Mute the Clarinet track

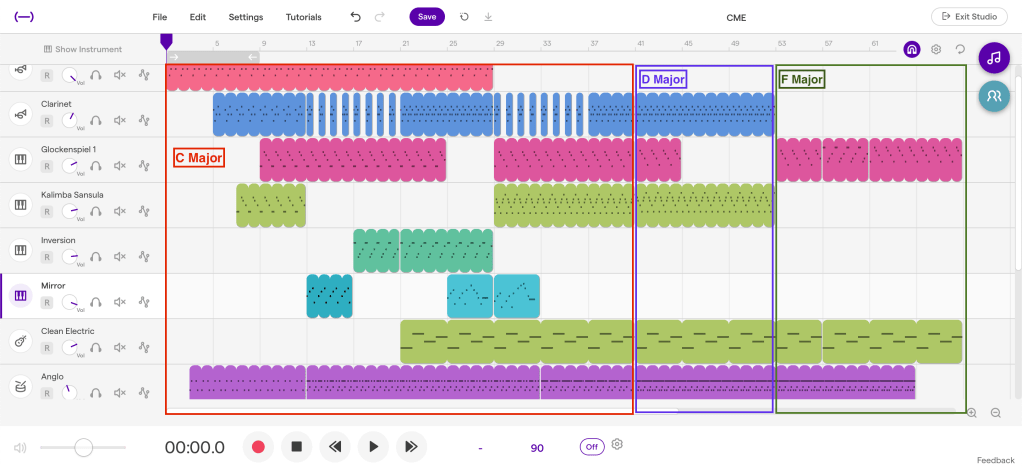(120, 120)
